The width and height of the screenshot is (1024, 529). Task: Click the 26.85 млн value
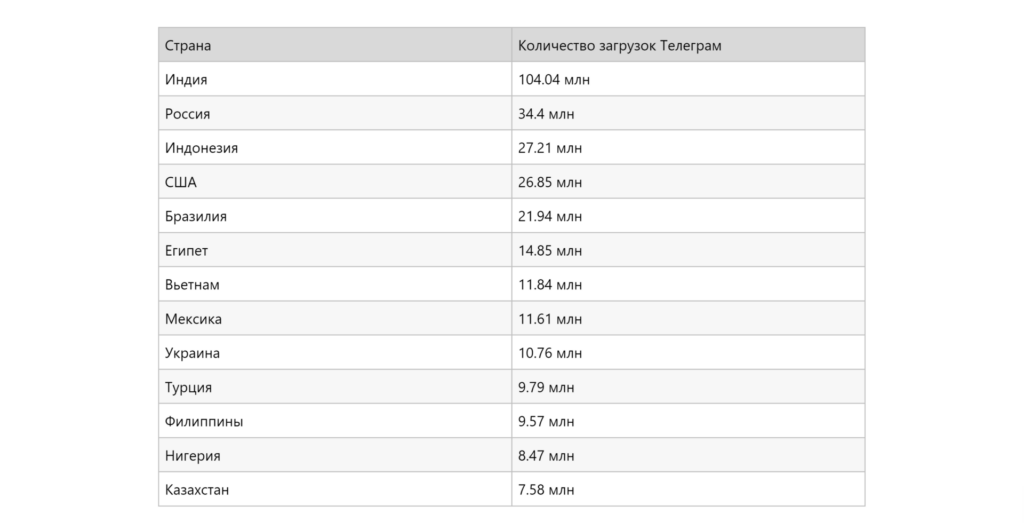[550, 182]
